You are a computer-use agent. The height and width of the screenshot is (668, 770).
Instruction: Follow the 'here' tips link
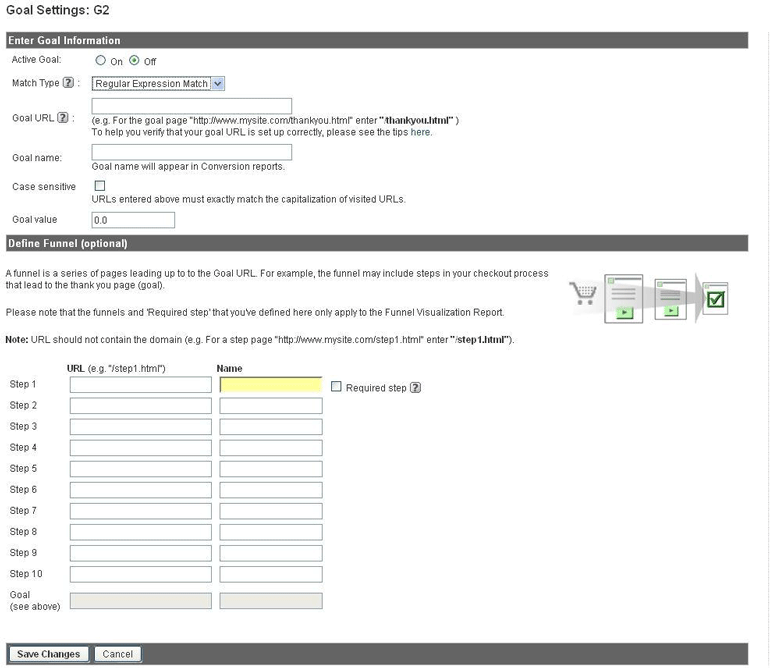[x=420, y=132]
